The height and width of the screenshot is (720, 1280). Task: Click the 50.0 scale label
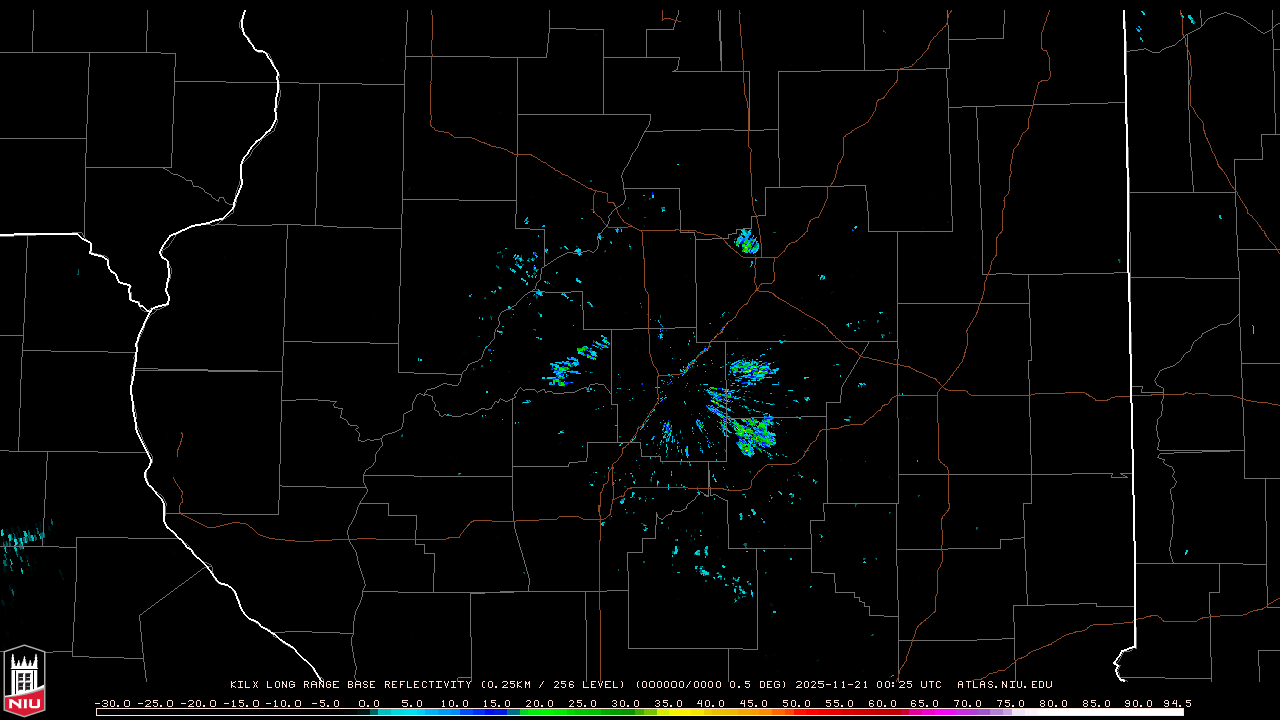tap(798, 703)
